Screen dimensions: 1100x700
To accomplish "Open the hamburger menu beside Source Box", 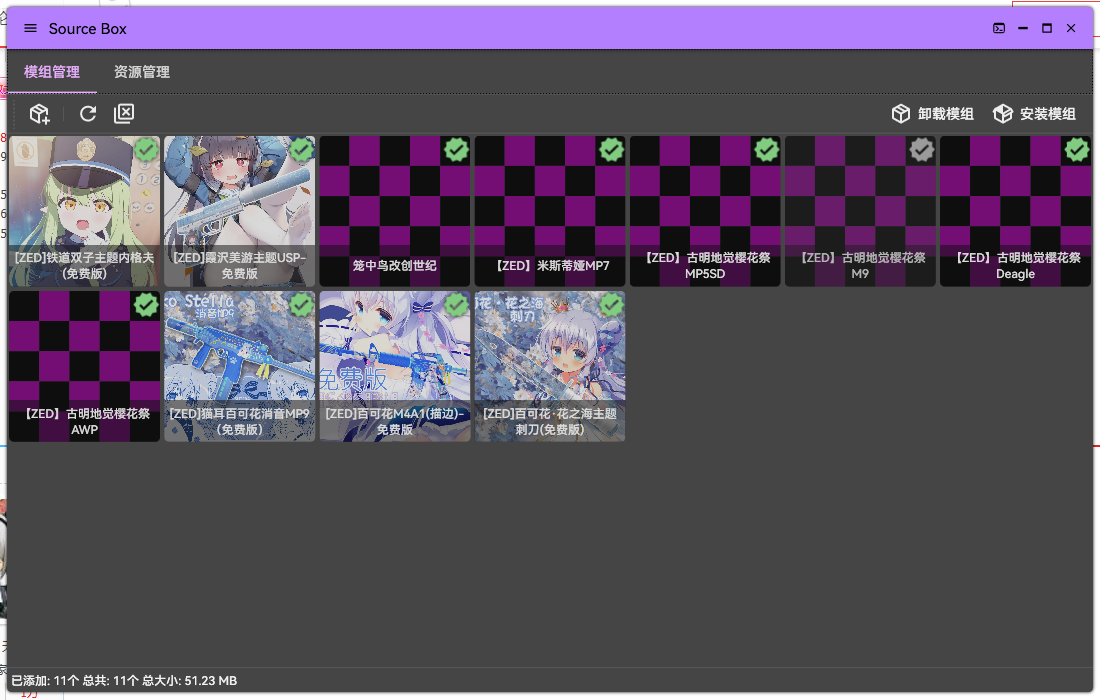I will (x=30, y=28).
